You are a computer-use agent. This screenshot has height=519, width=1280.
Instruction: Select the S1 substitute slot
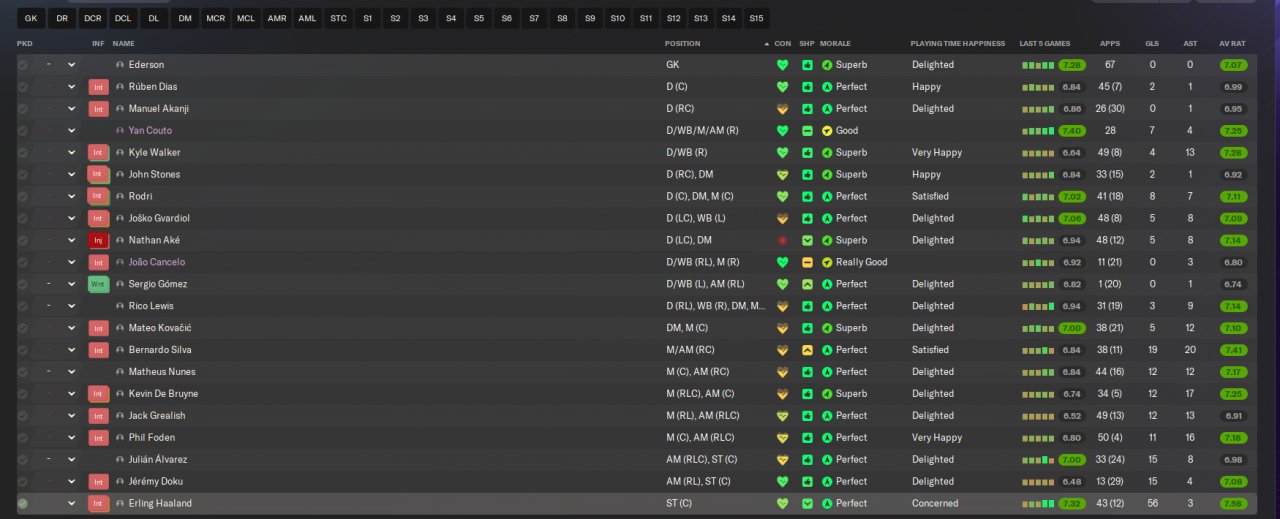pos(368,18)
